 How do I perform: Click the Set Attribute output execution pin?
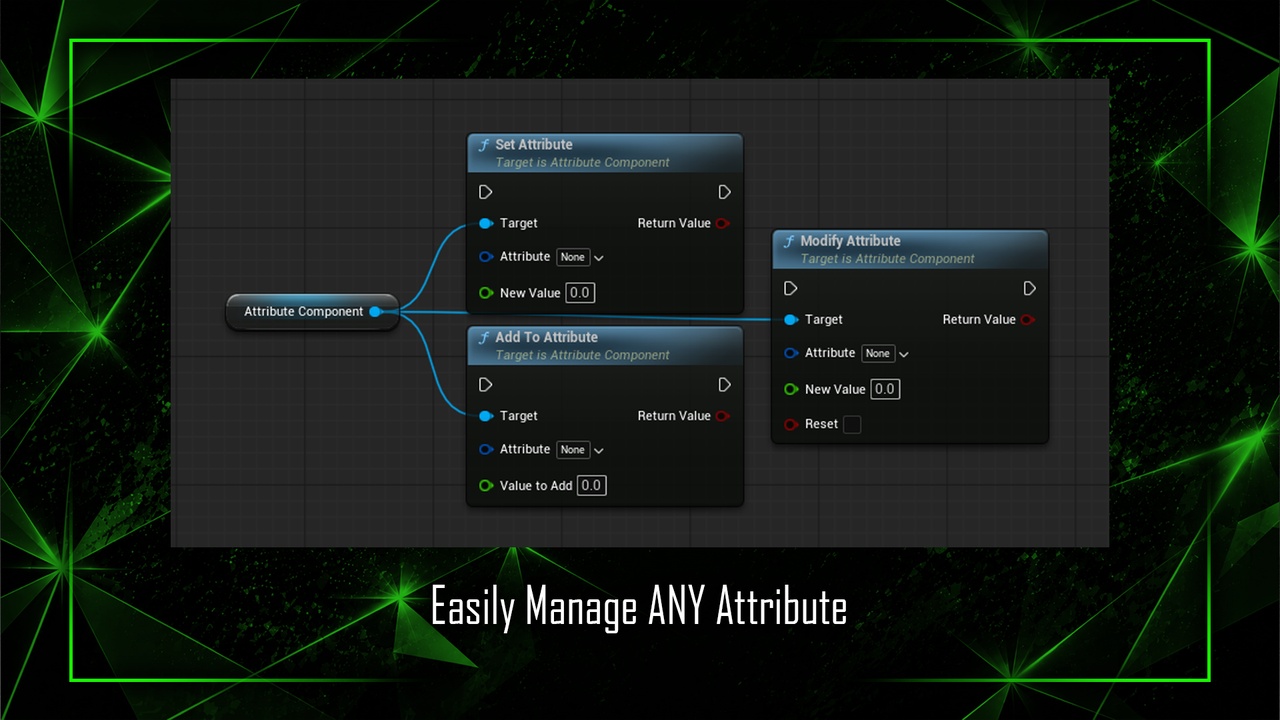[x=725, y=192]
